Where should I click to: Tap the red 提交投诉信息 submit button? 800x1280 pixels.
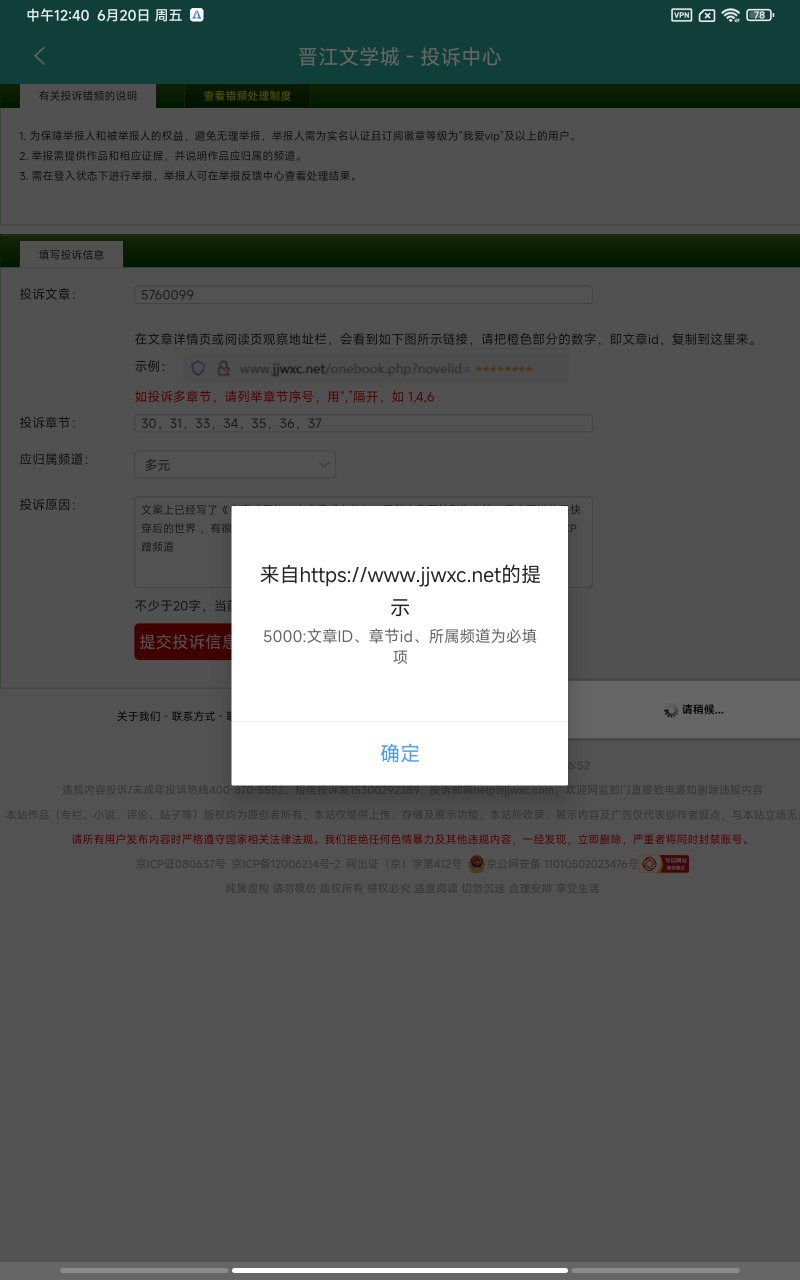pos(185,641)
